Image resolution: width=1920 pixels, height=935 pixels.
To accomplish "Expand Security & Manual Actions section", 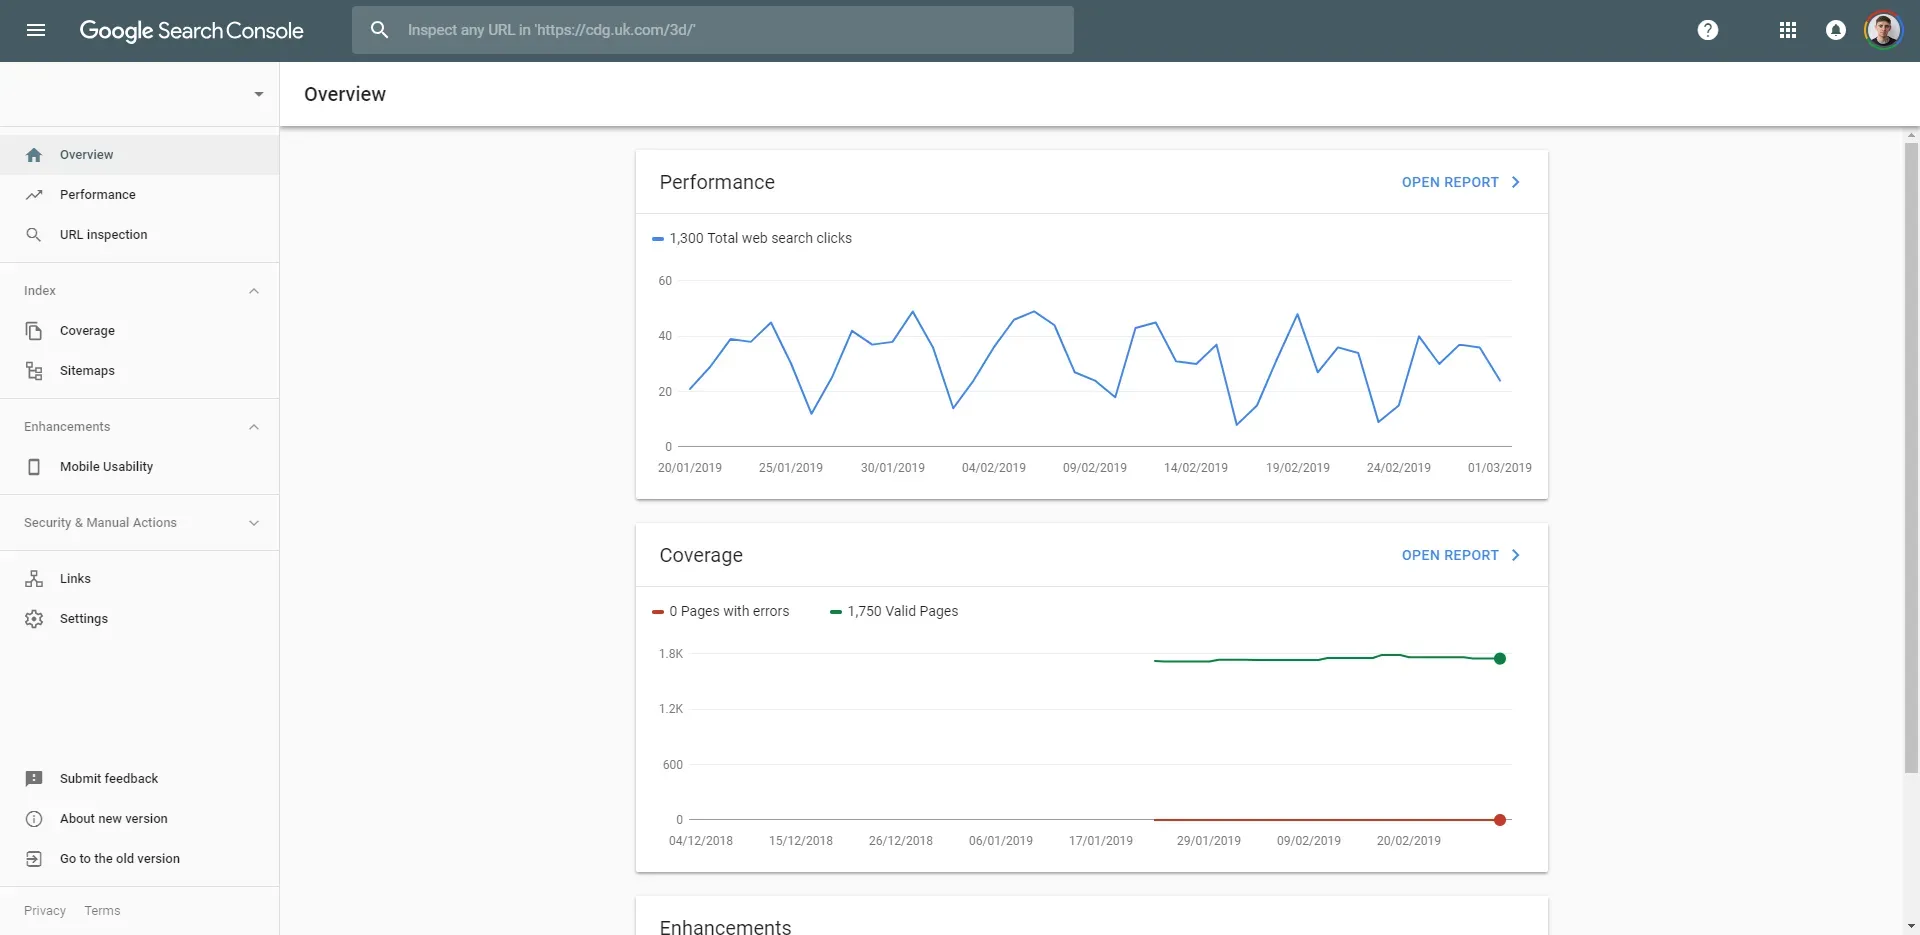I will pos(254,523).
